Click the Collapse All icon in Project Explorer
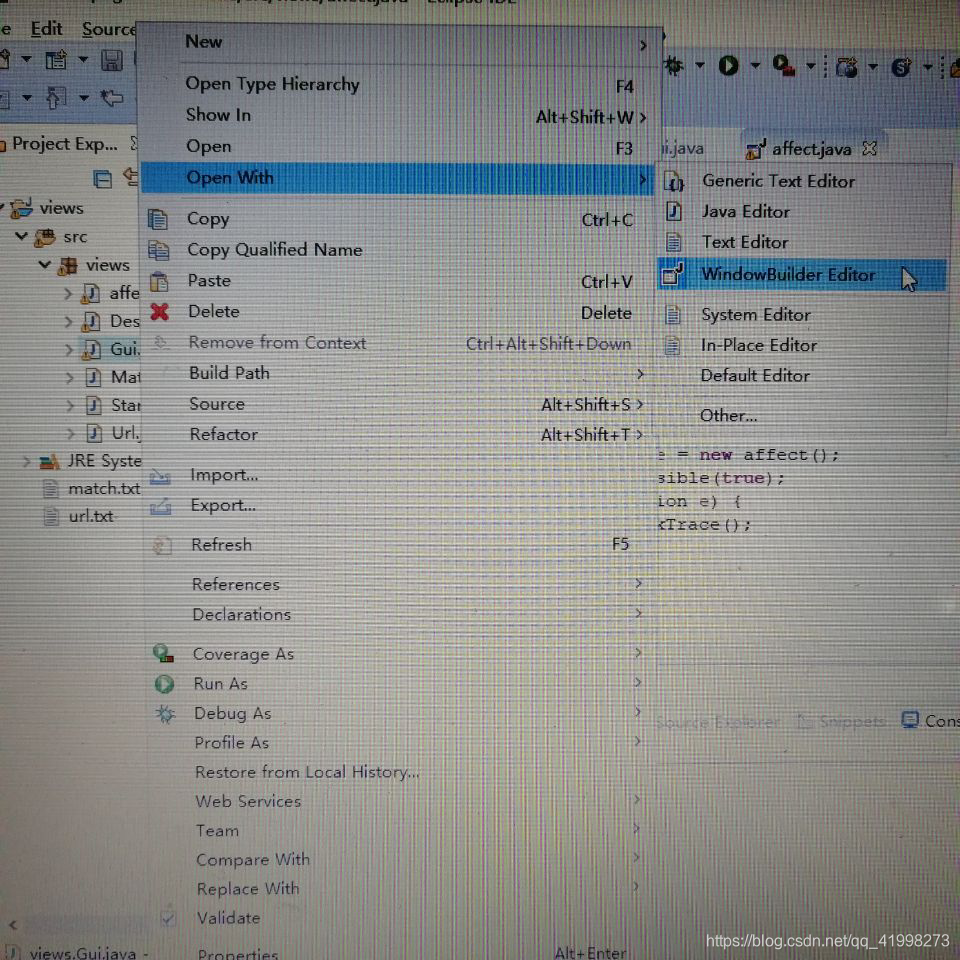This screenshot has height=960, width=960. (x=102, y=179)
